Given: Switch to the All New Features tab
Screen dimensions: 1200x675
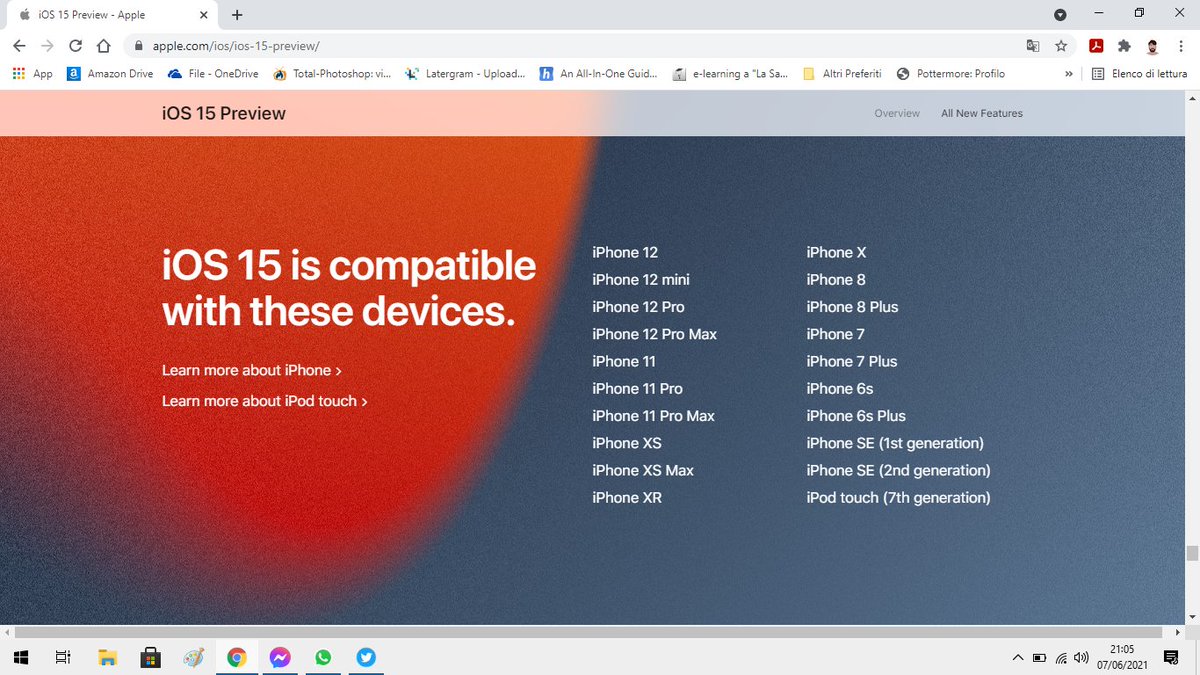Looking at the screenshot, I should coord(981,113).
